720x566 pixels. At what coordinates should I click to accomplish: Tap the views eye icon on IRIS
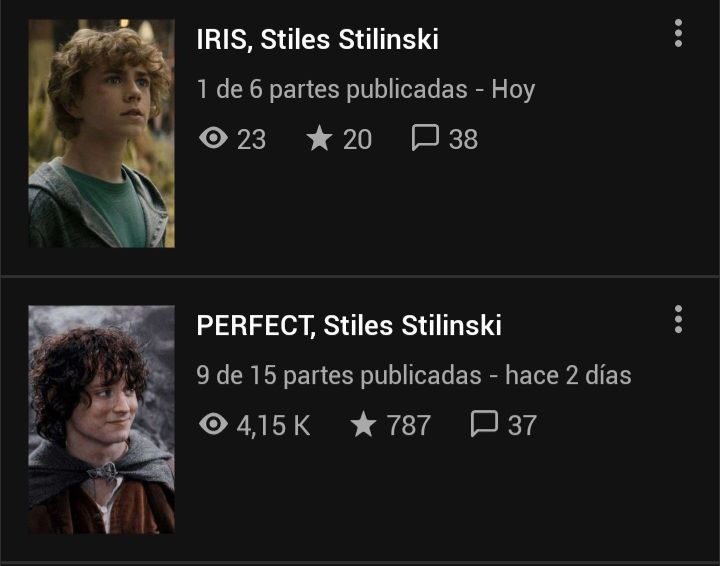(214, 138)
